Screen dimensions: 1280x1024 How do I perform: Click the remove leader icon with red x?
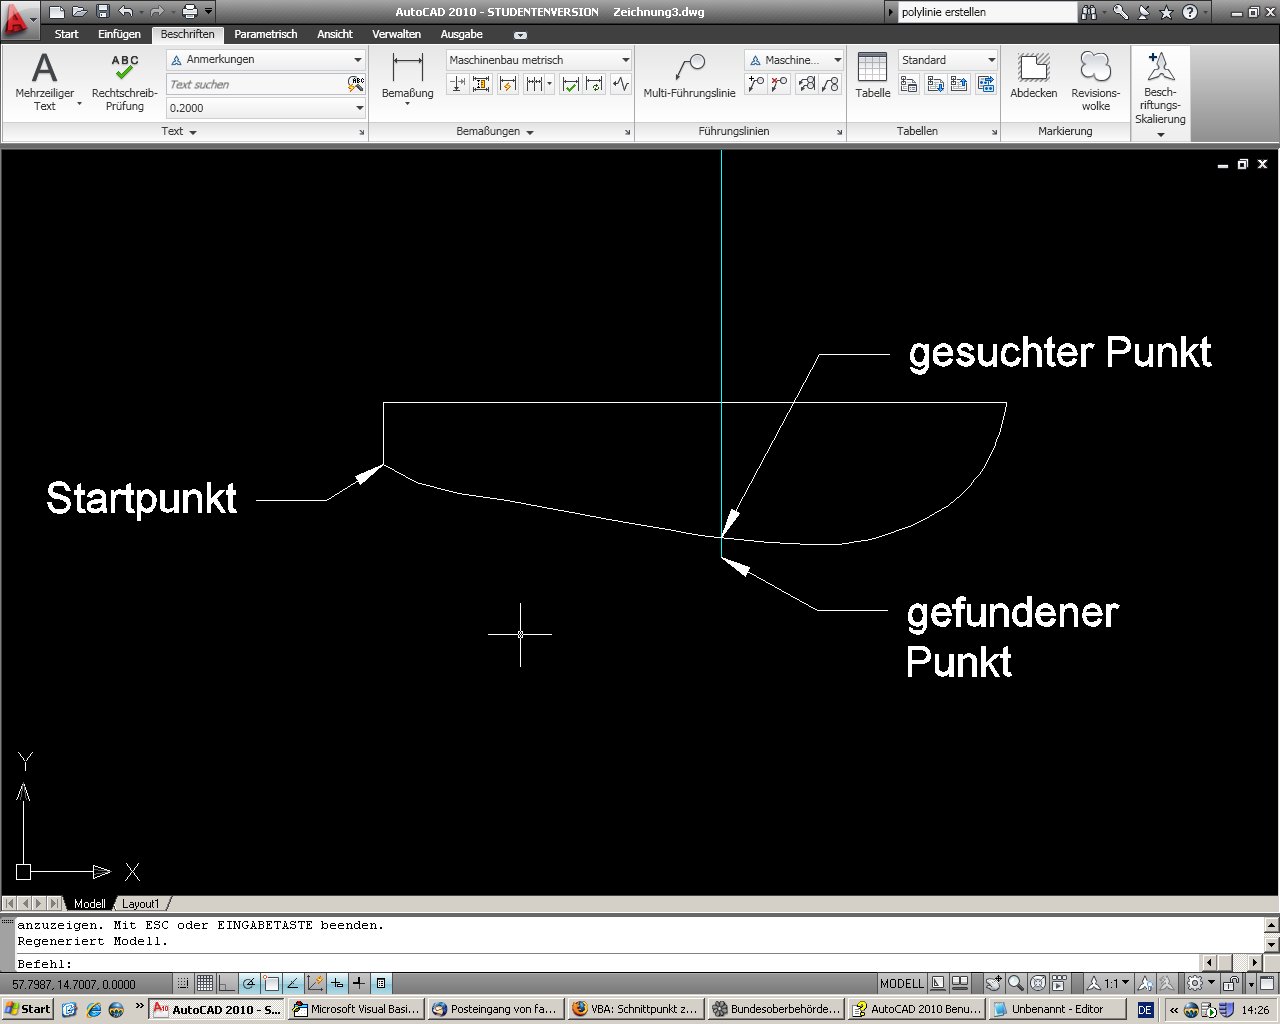pos(780,85)
